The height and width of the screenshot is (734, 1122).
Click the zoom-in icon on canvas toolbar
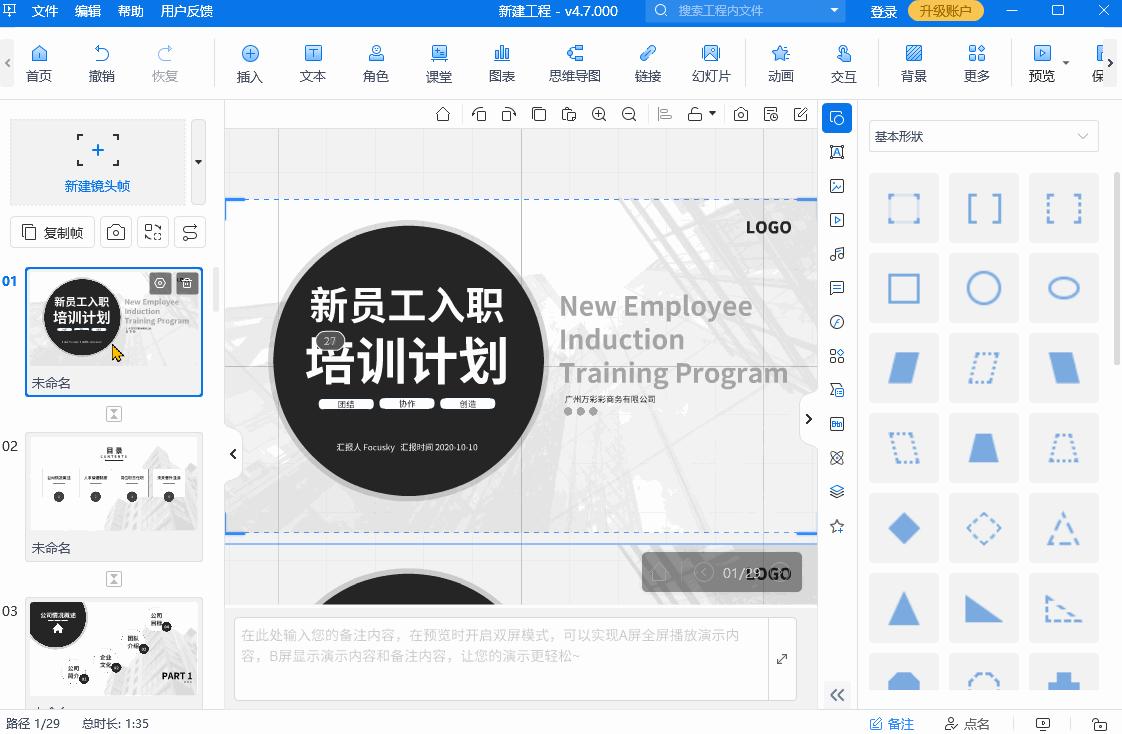(599, 114)
